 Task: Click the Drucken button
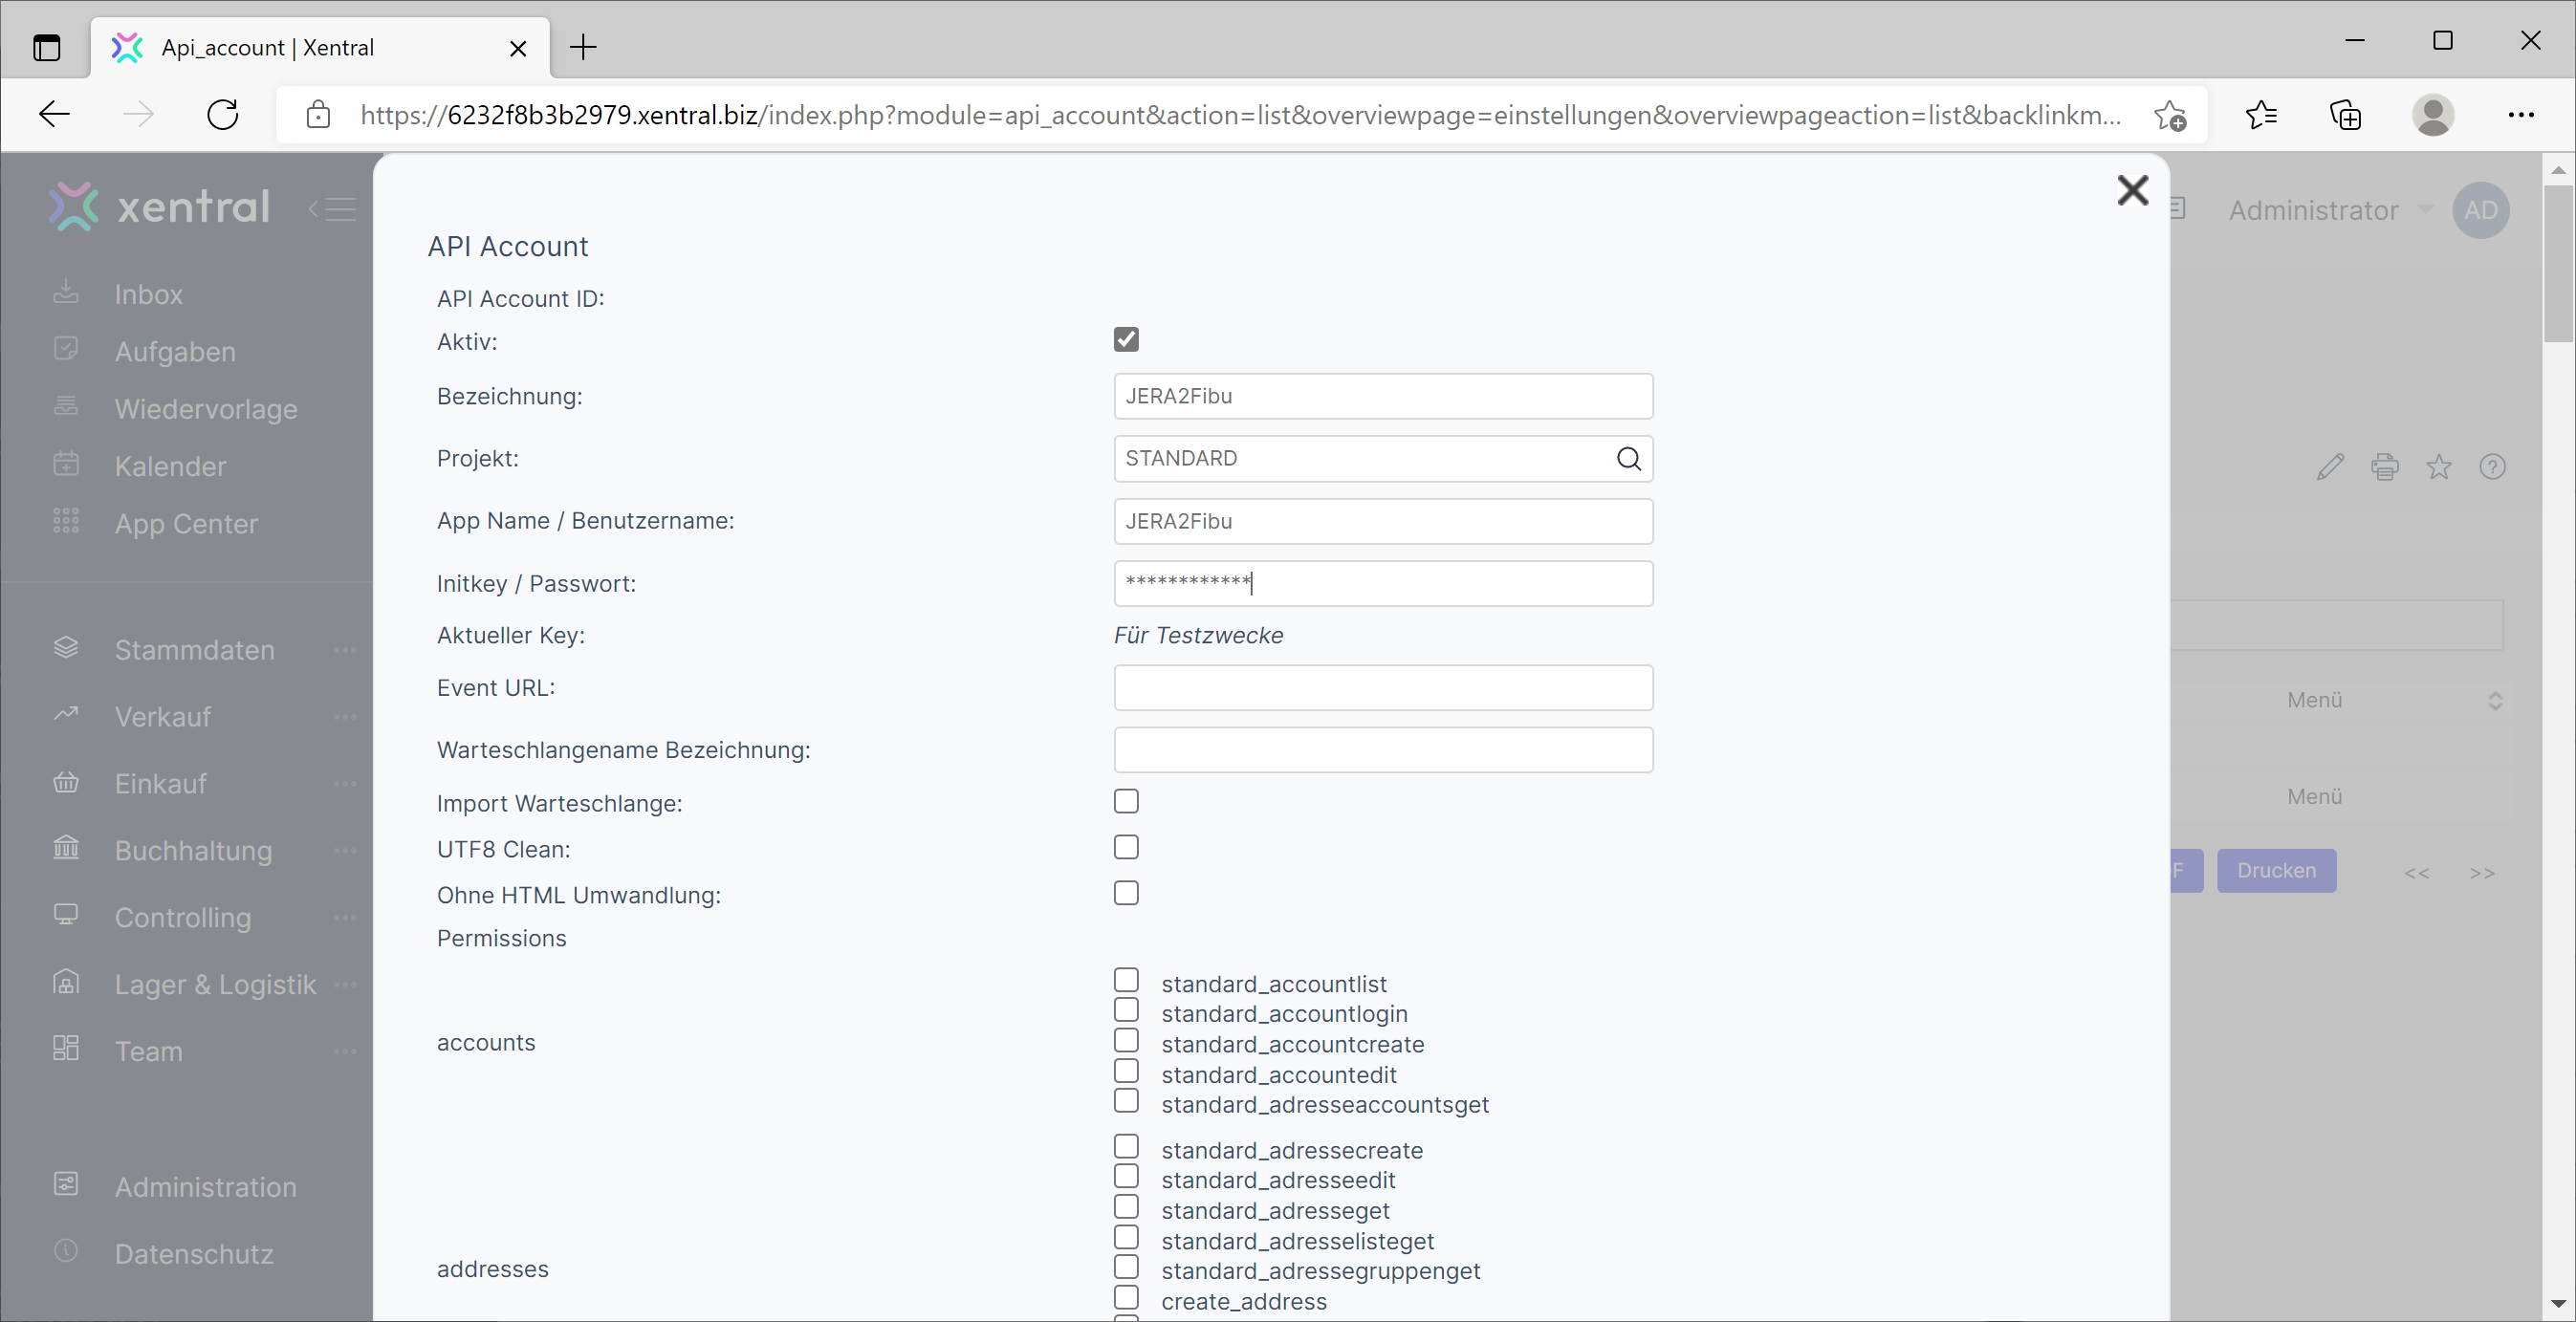pos(2276,871)
